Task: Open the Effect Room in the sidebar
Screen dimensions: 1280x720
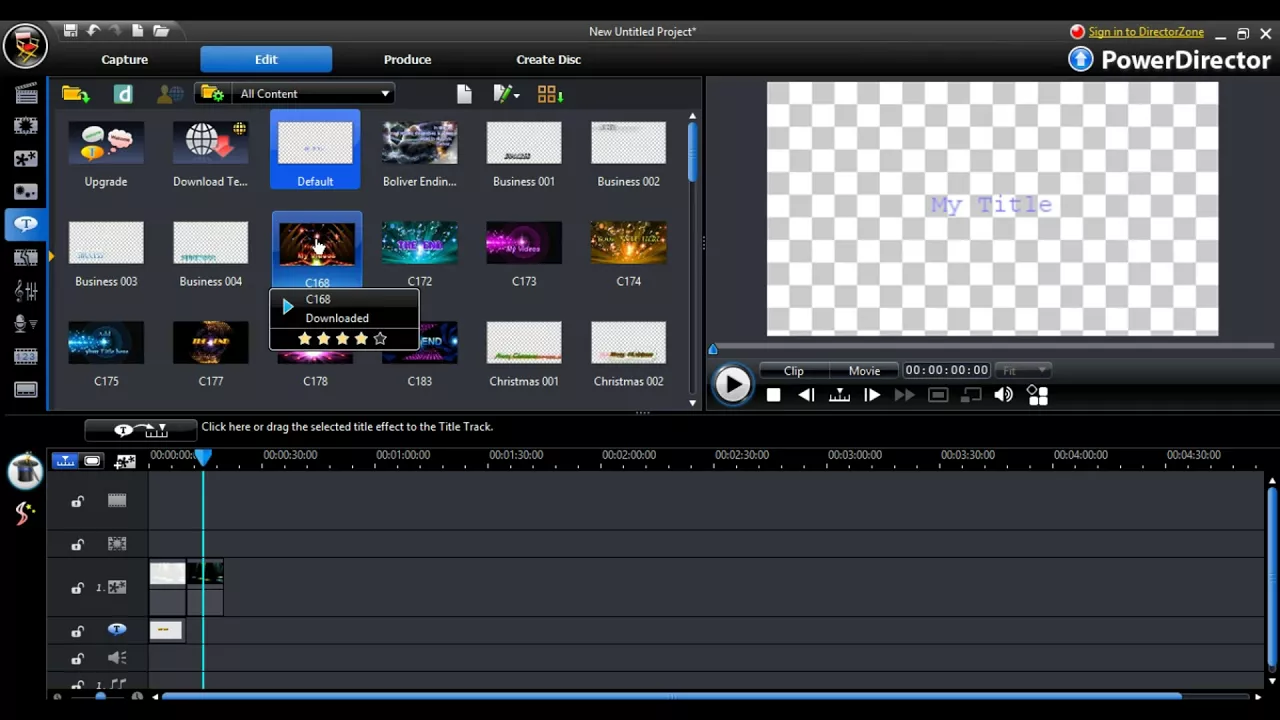Action: pos(26,126)
